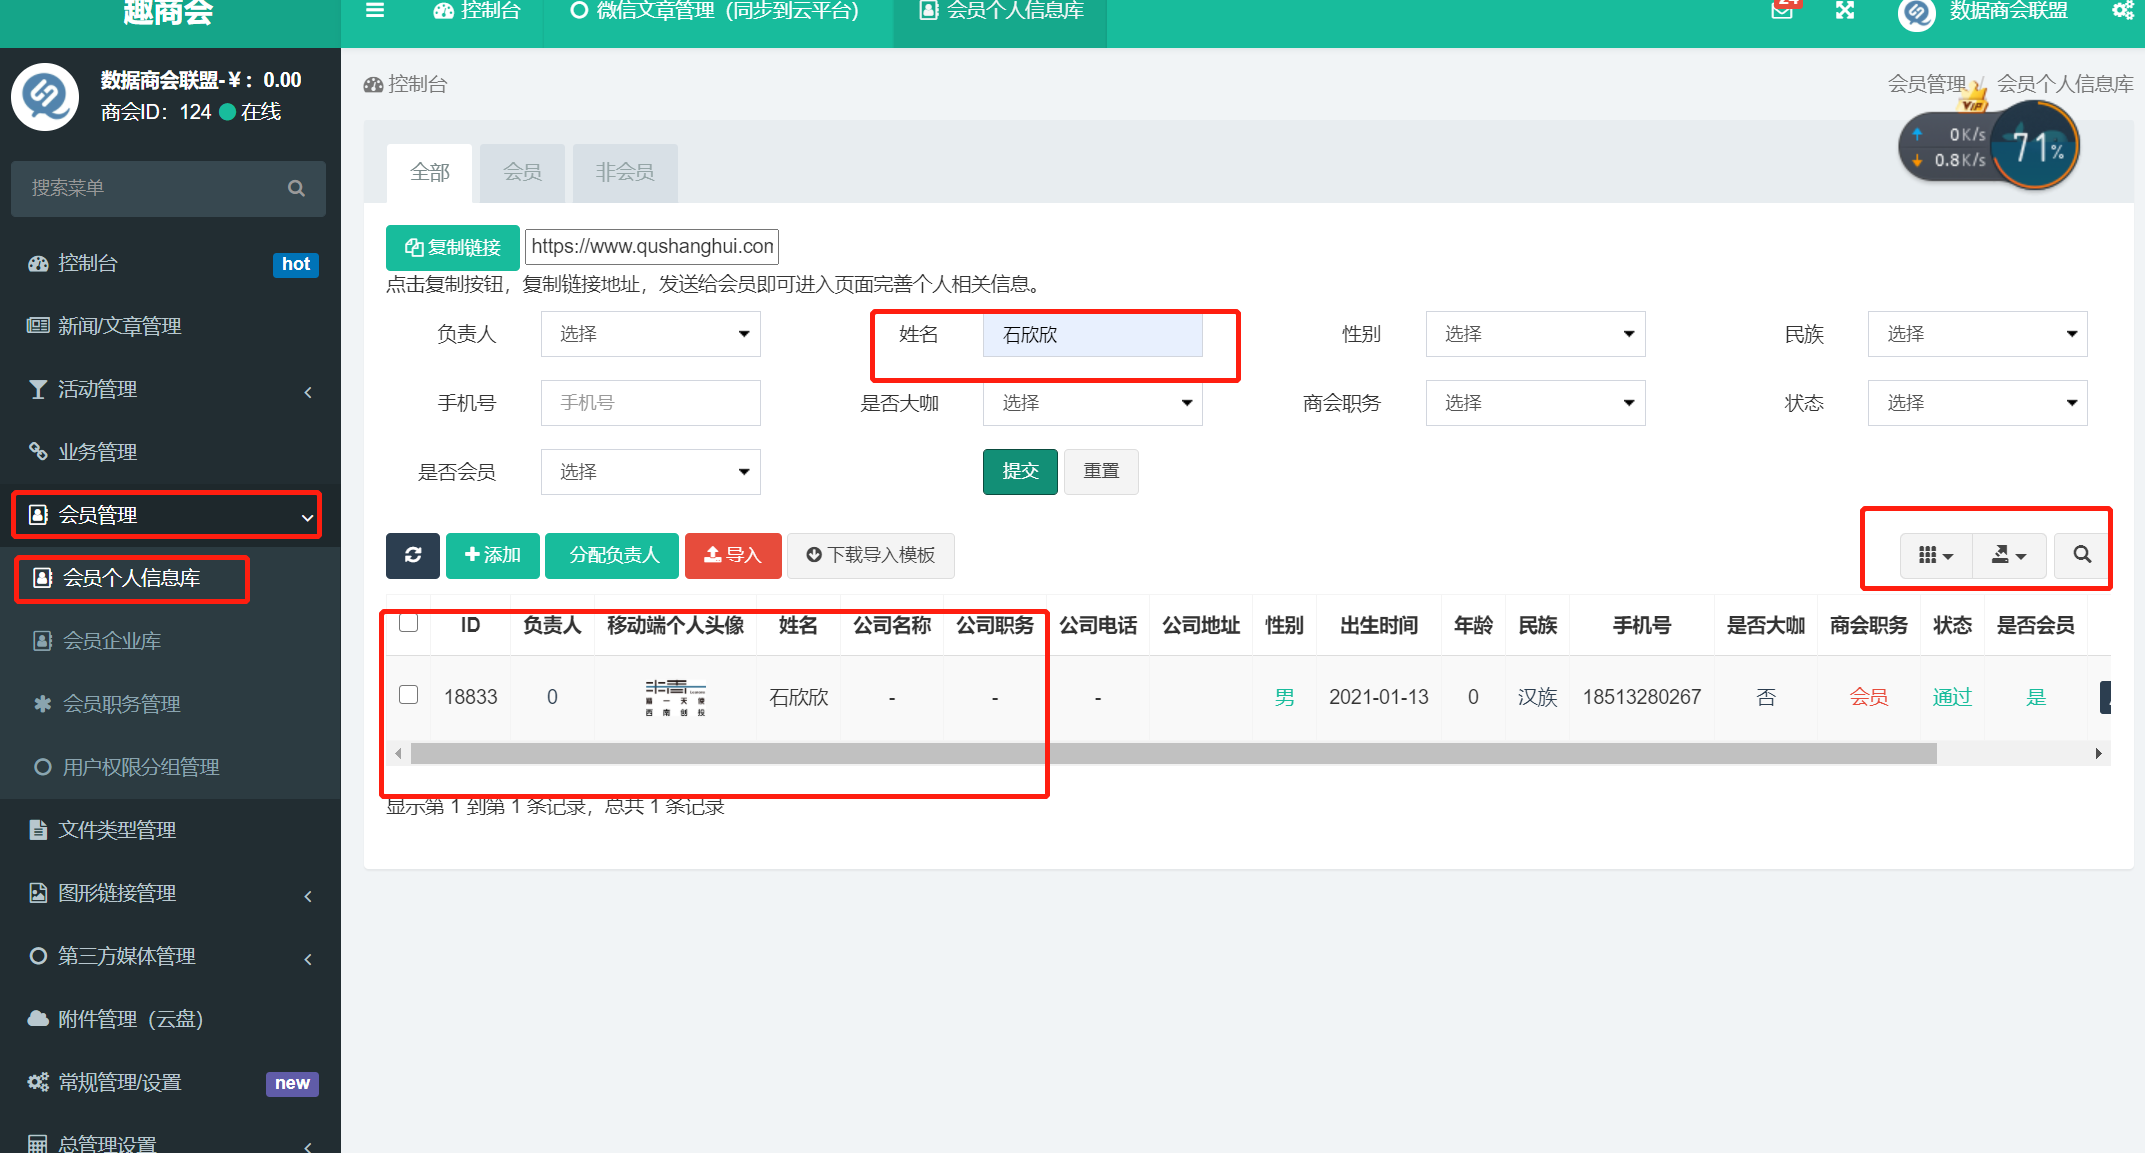
Task: Click the red 导入 button
Action: [733, 555]
